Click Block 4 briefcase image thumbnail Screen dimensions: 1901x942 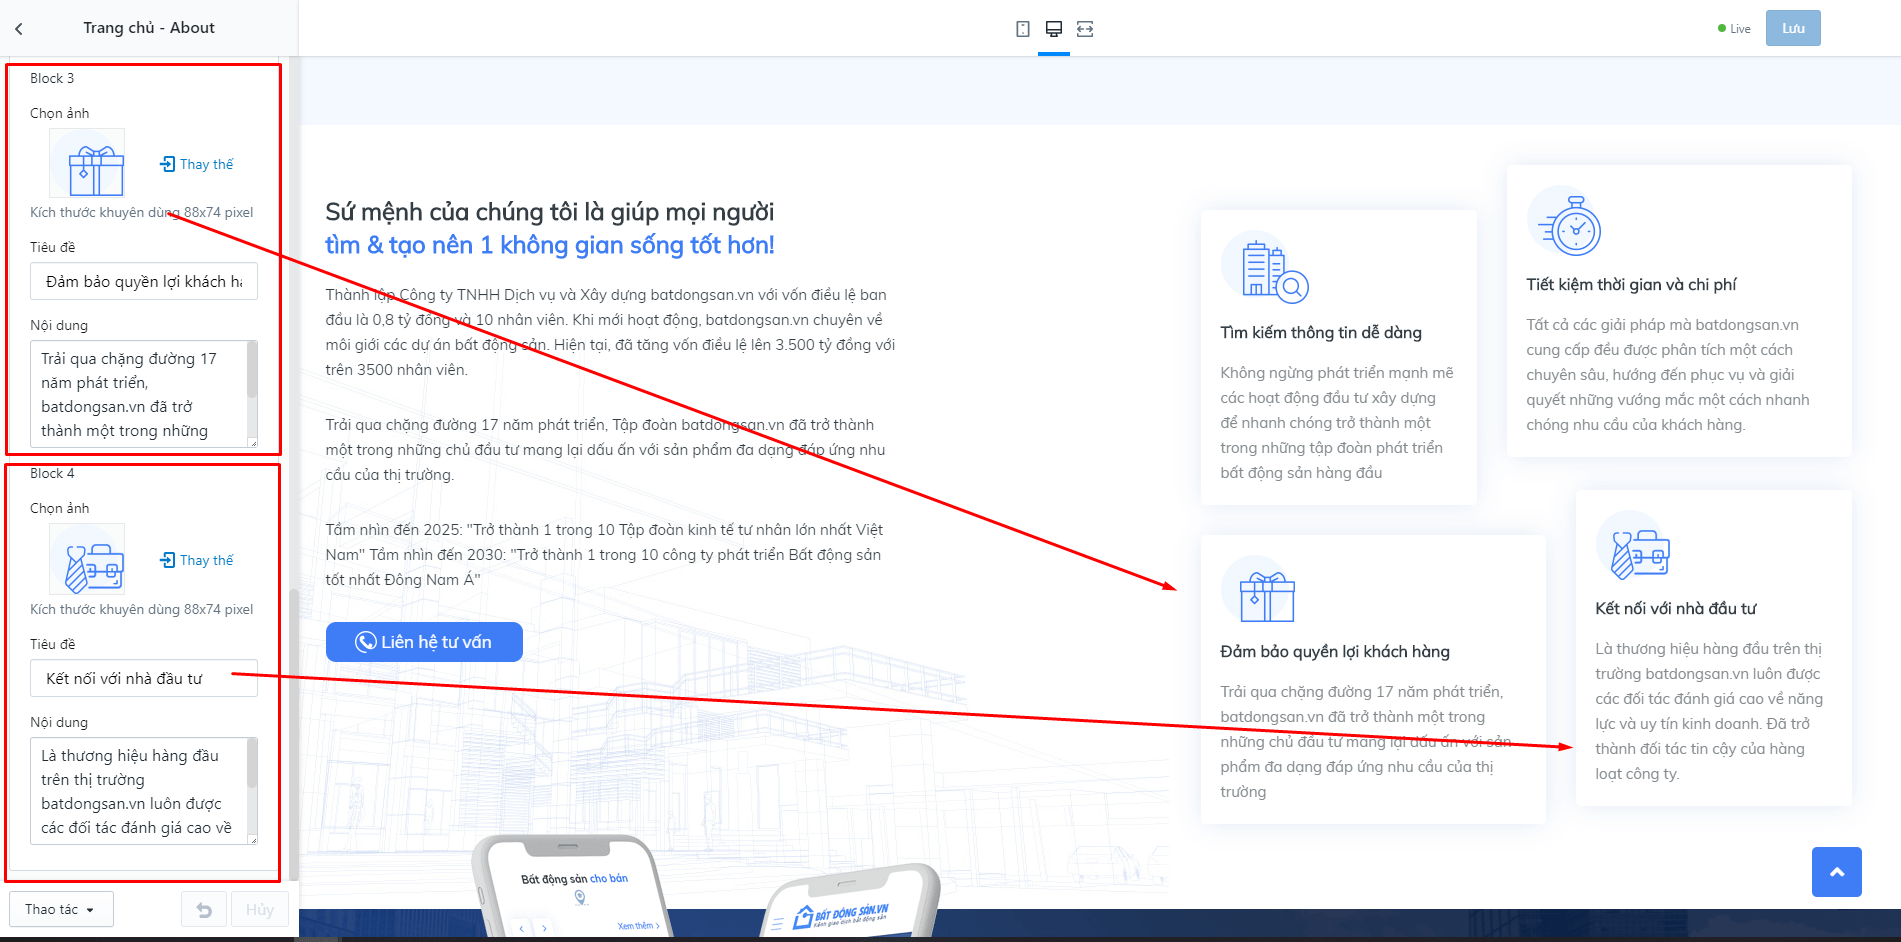[87, 559]
